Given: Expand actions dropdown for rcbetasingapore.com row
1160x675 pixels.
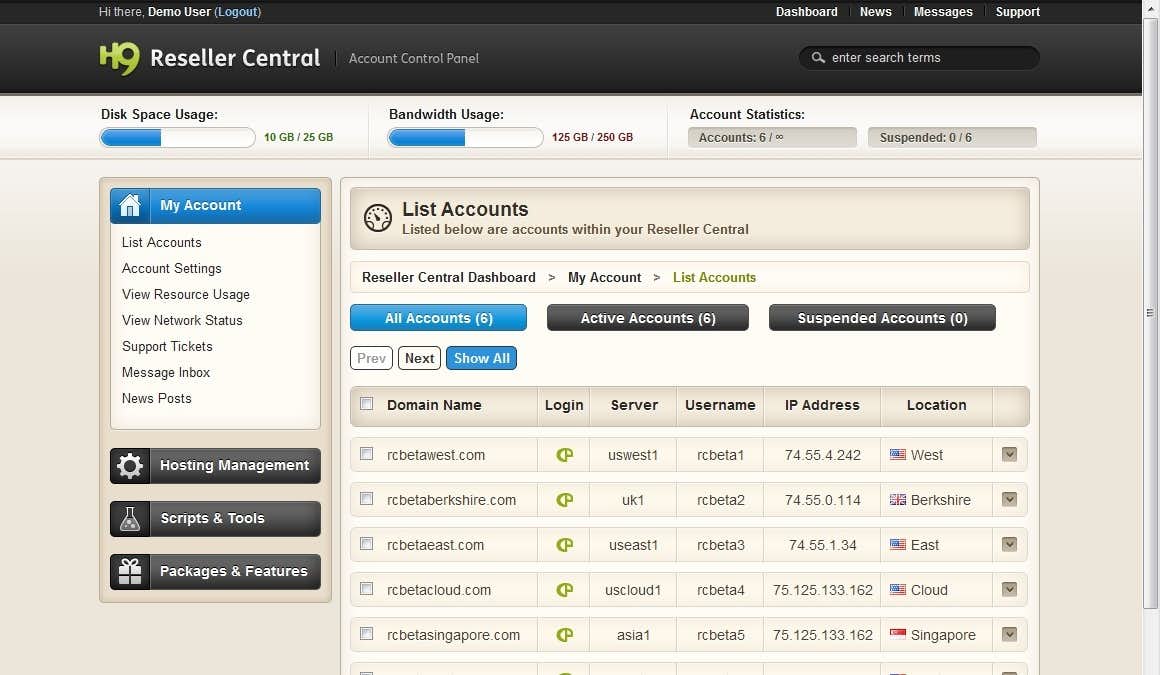Looking at the screenshot, I should pos(1009,634).
